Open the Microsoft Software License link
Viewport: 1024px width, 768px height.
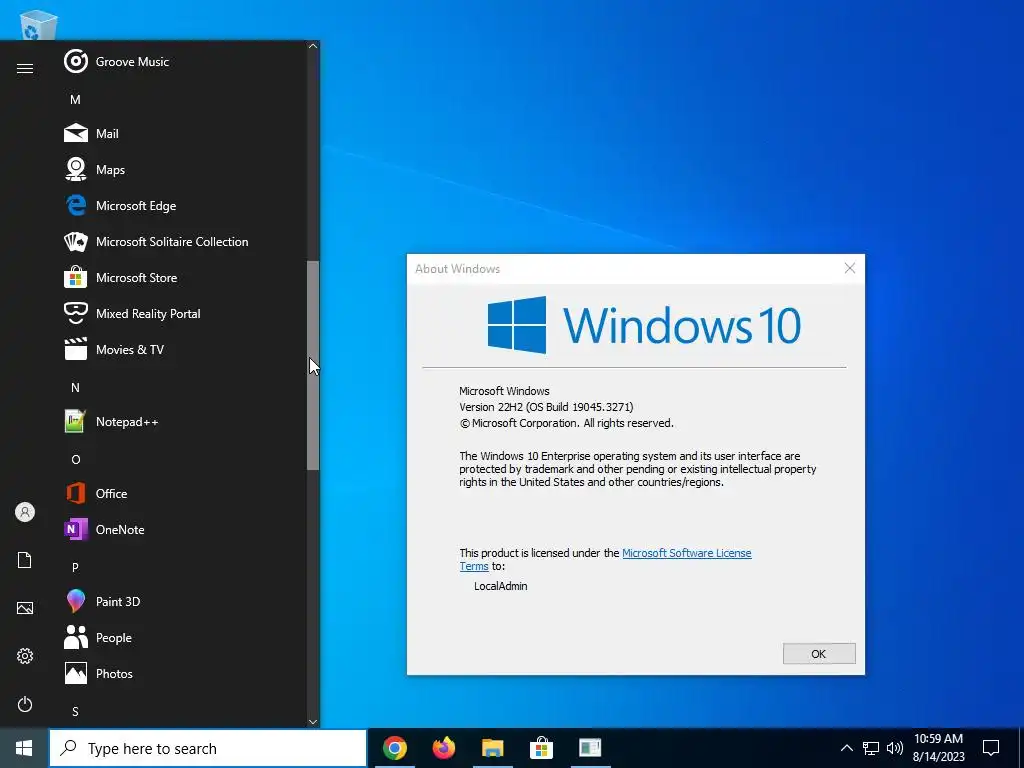686,553
